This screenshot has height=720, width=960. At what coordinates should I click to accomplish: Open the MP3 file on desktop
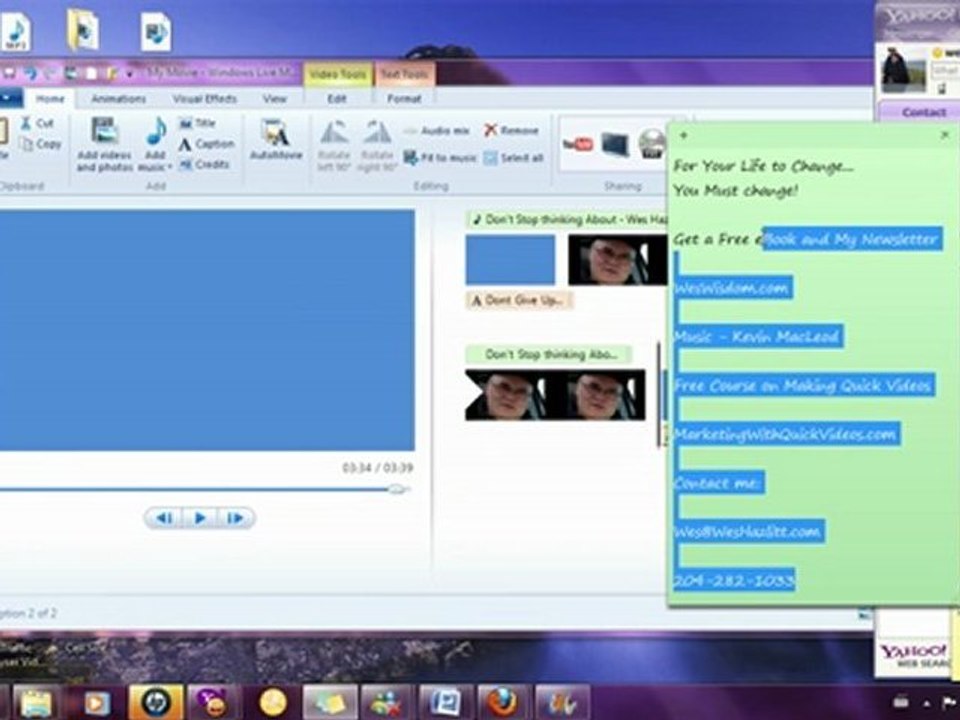pos(17,32)
